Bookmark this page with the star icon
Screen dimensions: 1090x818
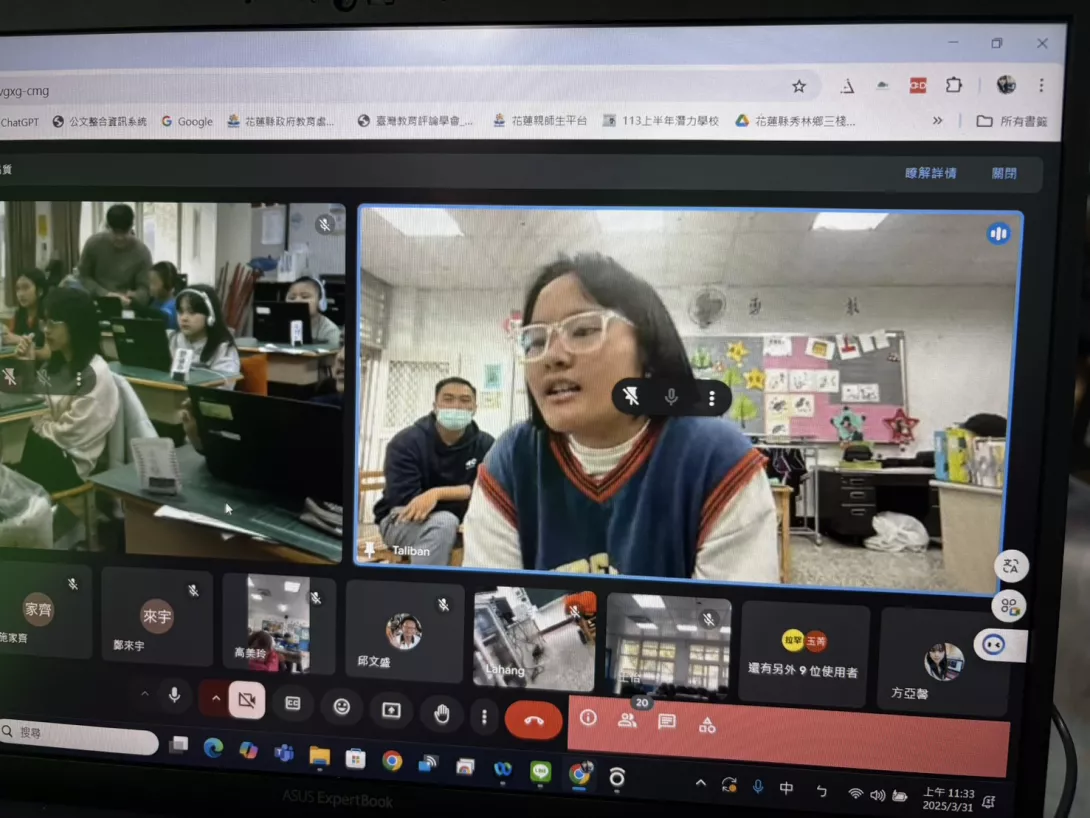(799, 86)
